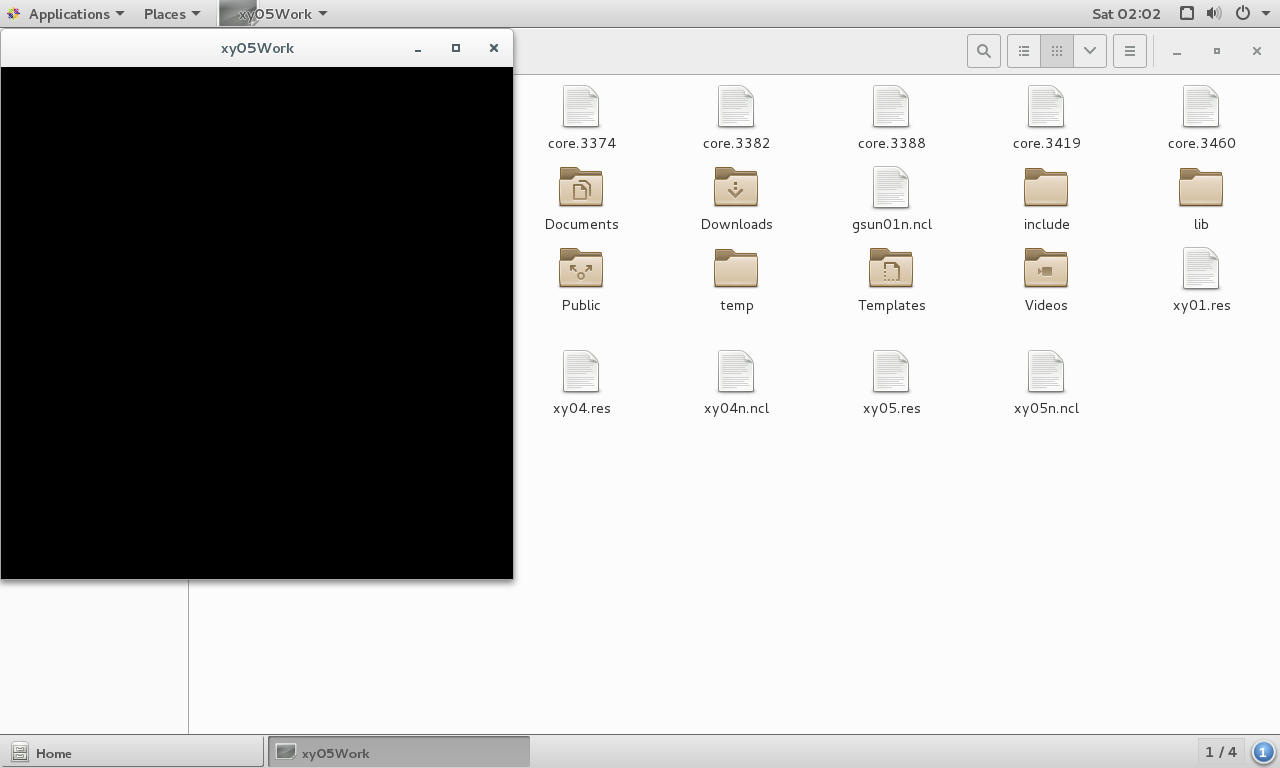Select the Documents folder
The height and width of the screenshot is (768, 1280).
coord(581,188)
